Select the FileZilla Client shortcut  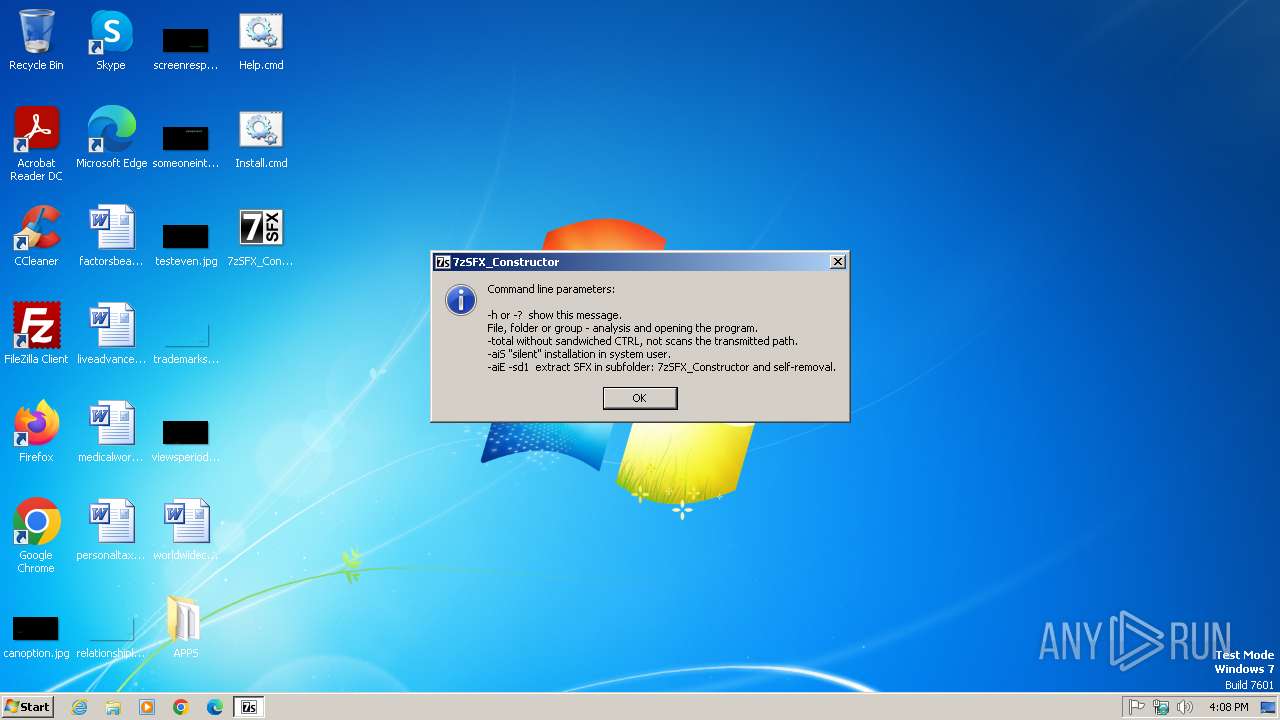click(x=36, y=335)
